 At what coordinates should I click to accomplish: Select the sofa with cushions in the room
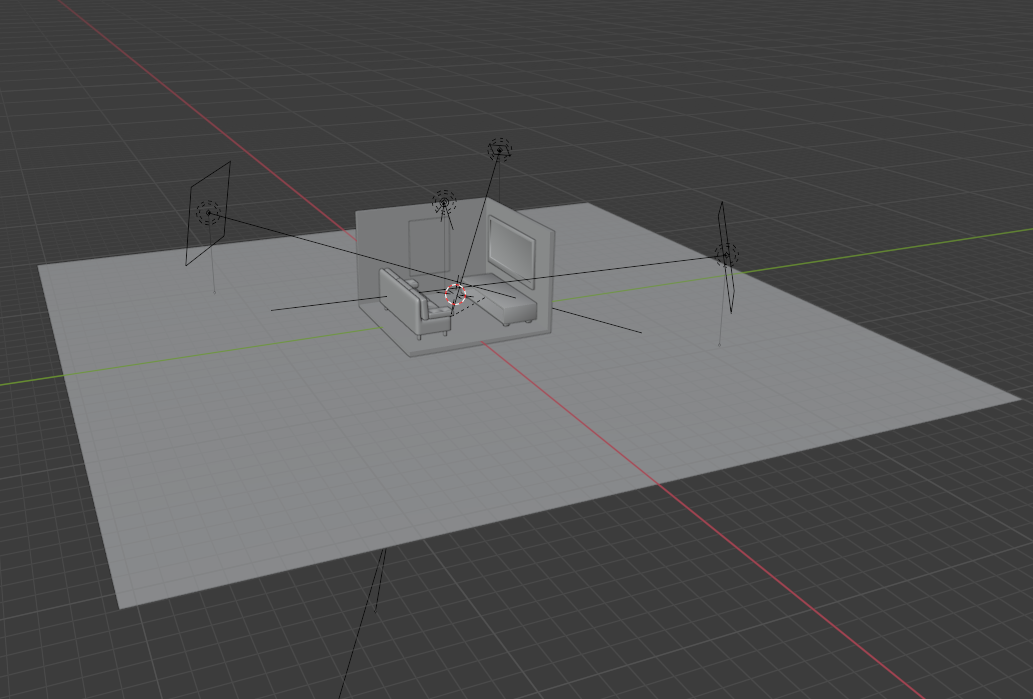tap(413, 304)
